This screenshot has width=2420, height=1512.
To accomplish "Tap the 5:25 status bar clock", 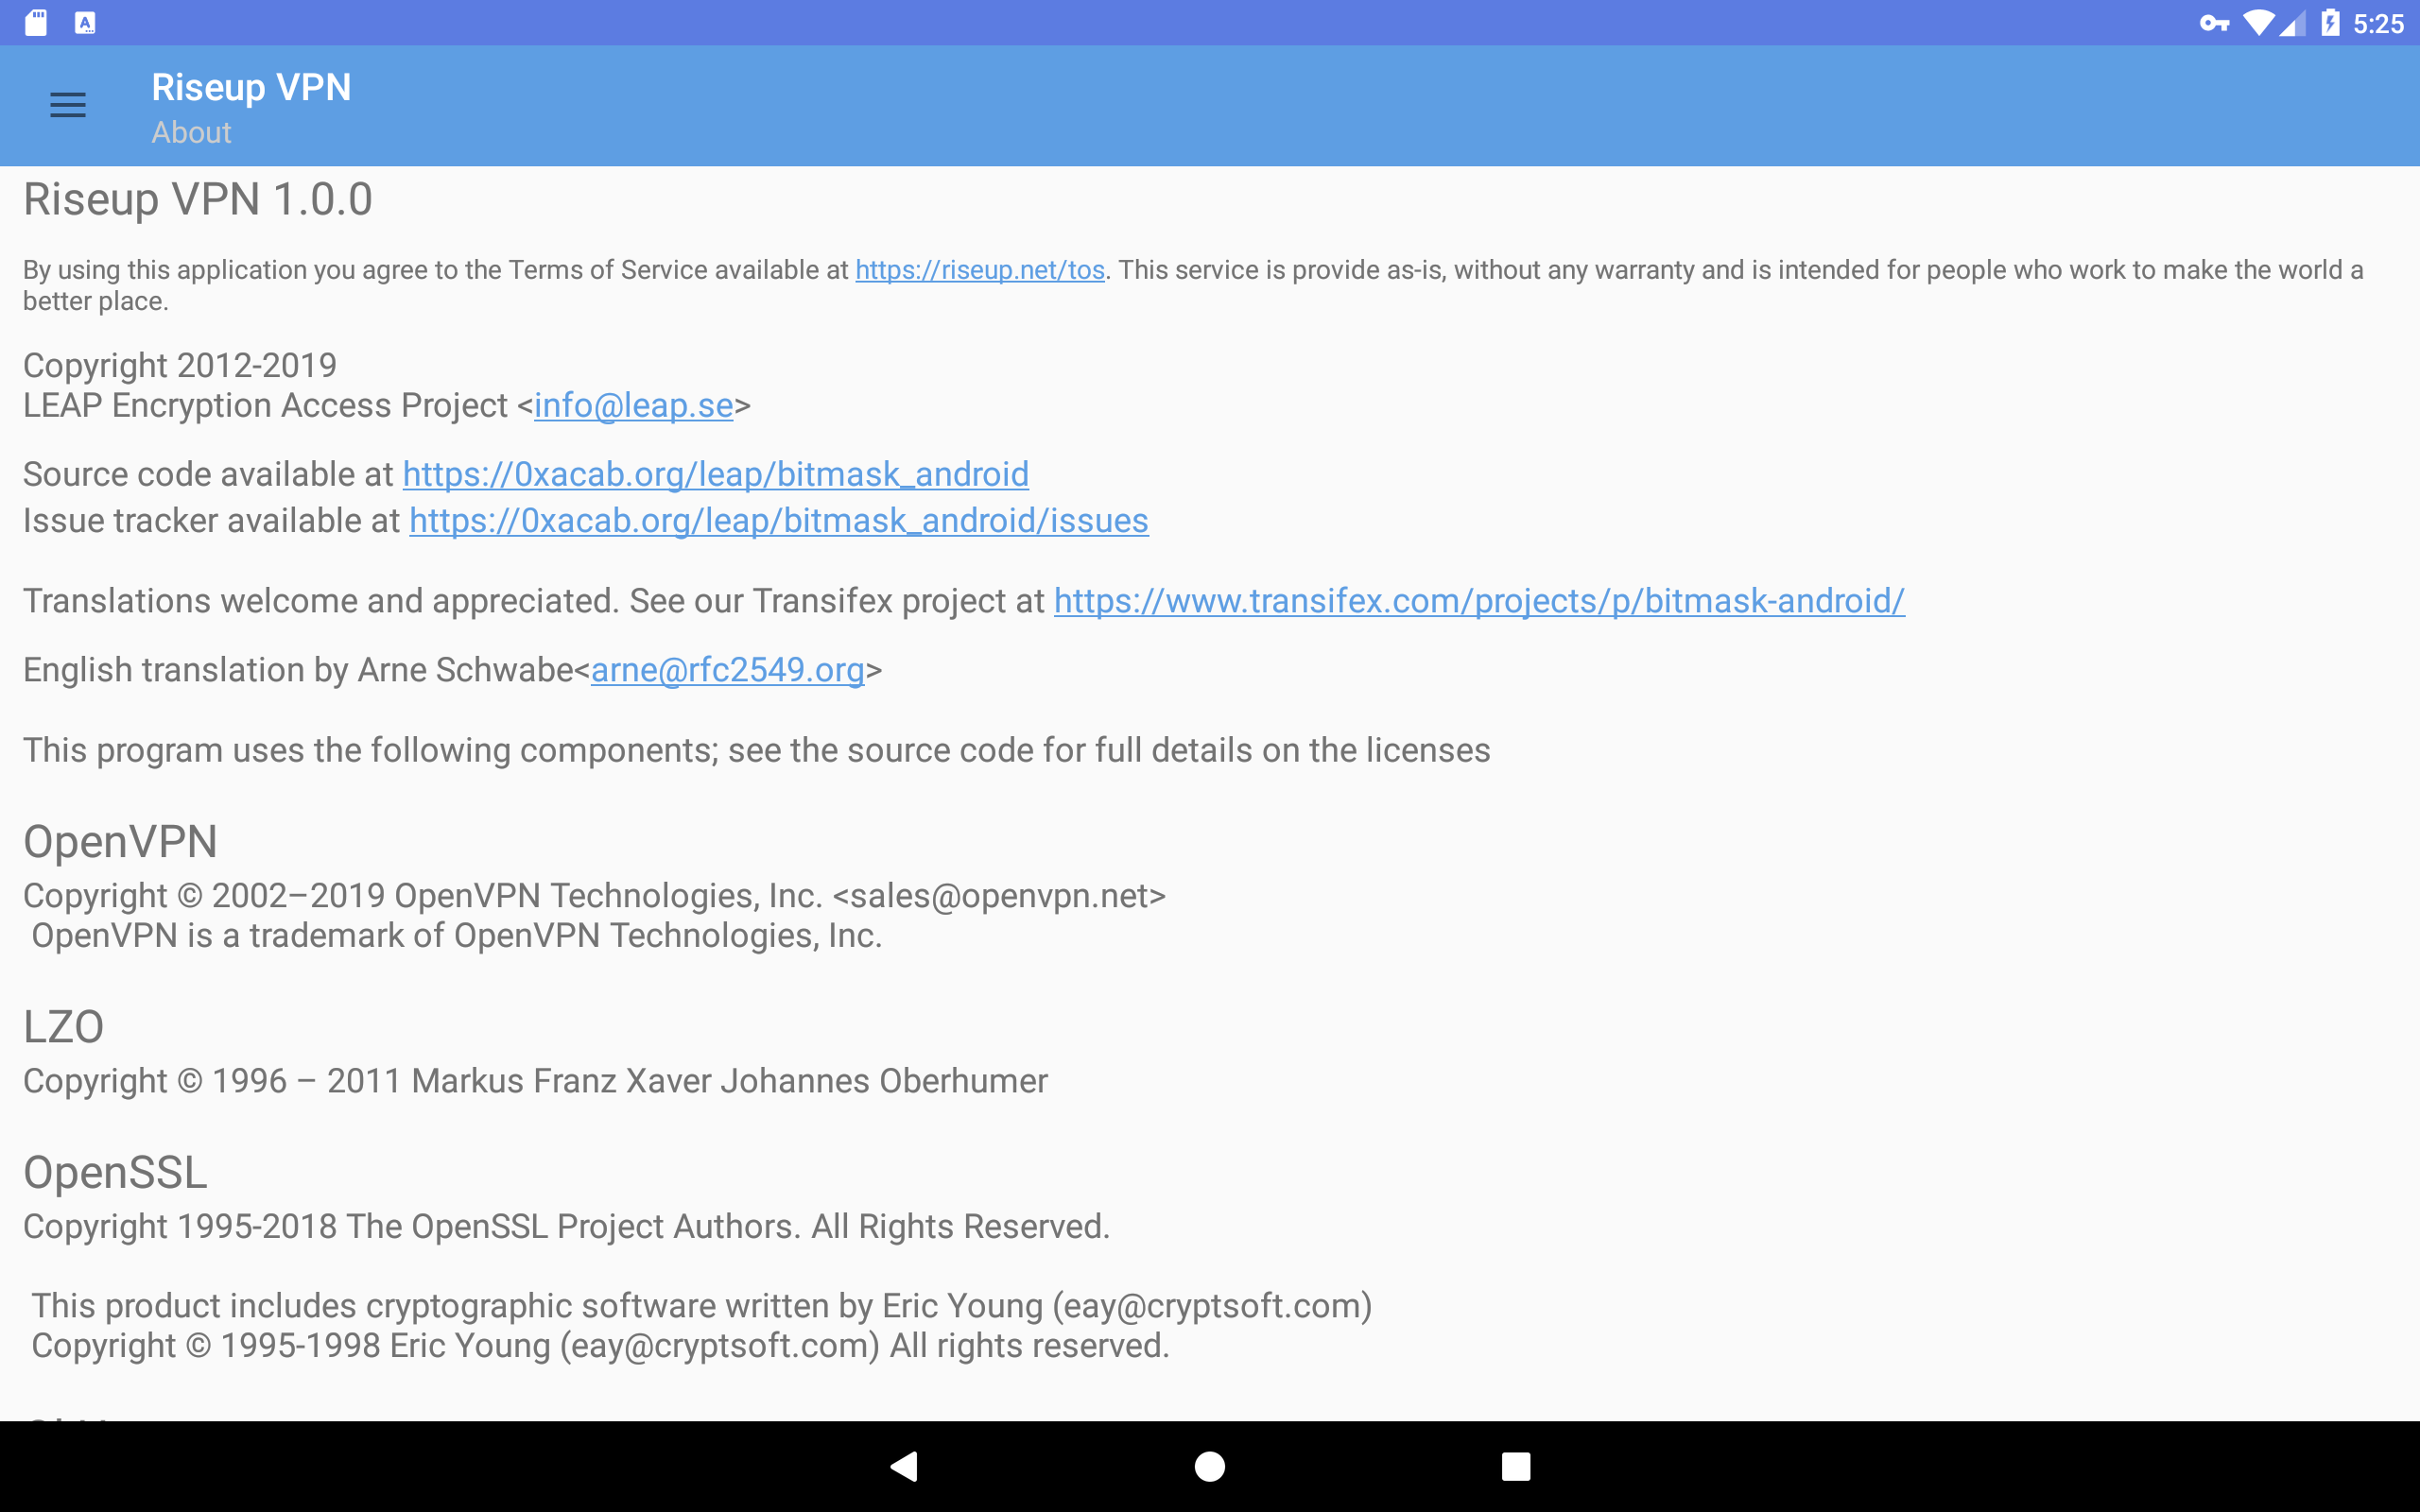I will 2378,23.
